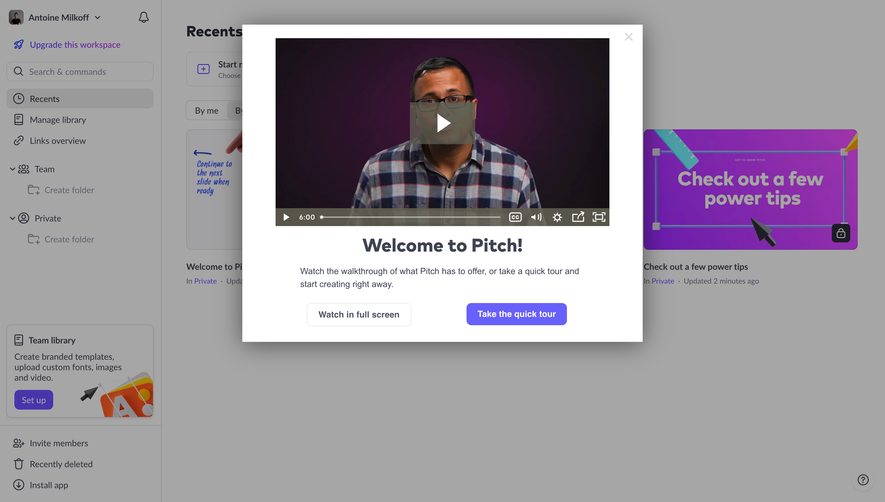Click the small play button in the video controls
Screen dimensions: 885x502
click(286, 217)
